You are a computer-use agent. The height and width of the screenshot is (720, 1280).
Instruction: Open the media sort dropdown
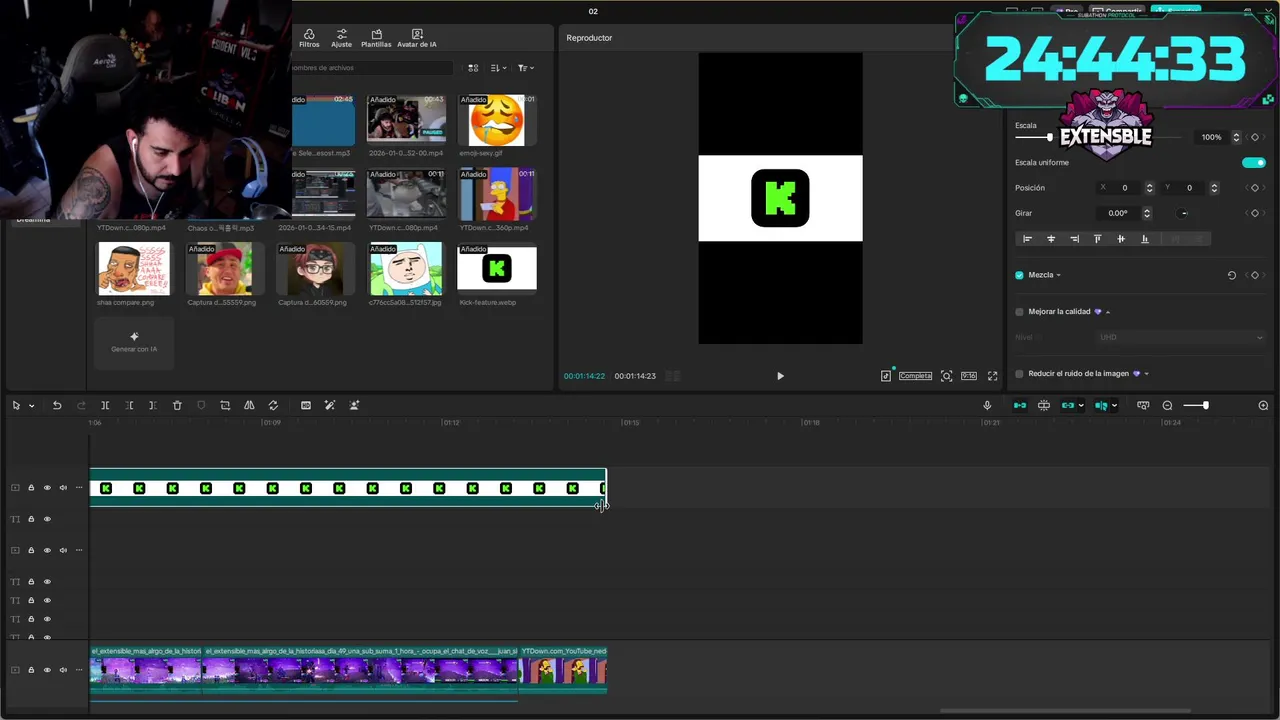[498, 68]
